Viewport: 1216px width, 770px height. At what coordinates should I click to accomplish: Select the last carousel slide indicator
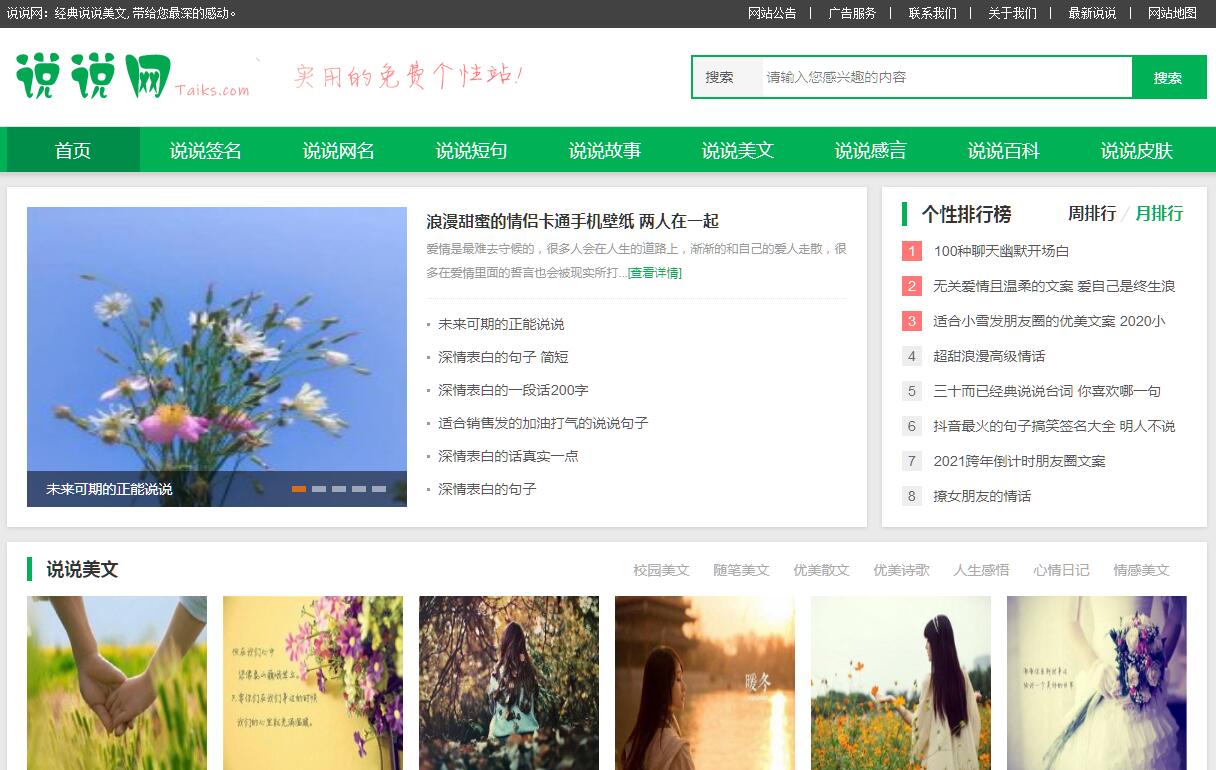[x=379, y=489]
